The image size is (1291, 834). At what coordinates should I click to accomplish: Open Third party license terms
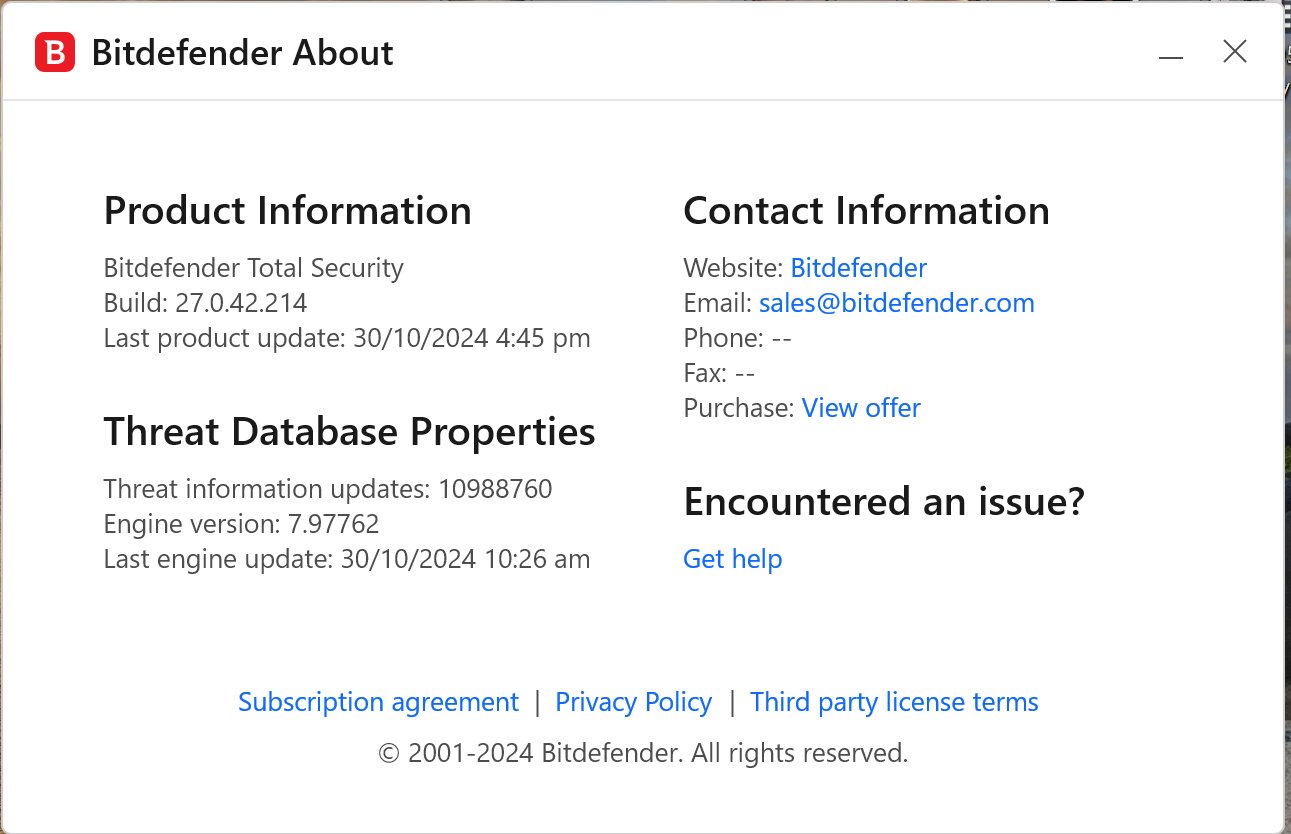tap(894, 702)
